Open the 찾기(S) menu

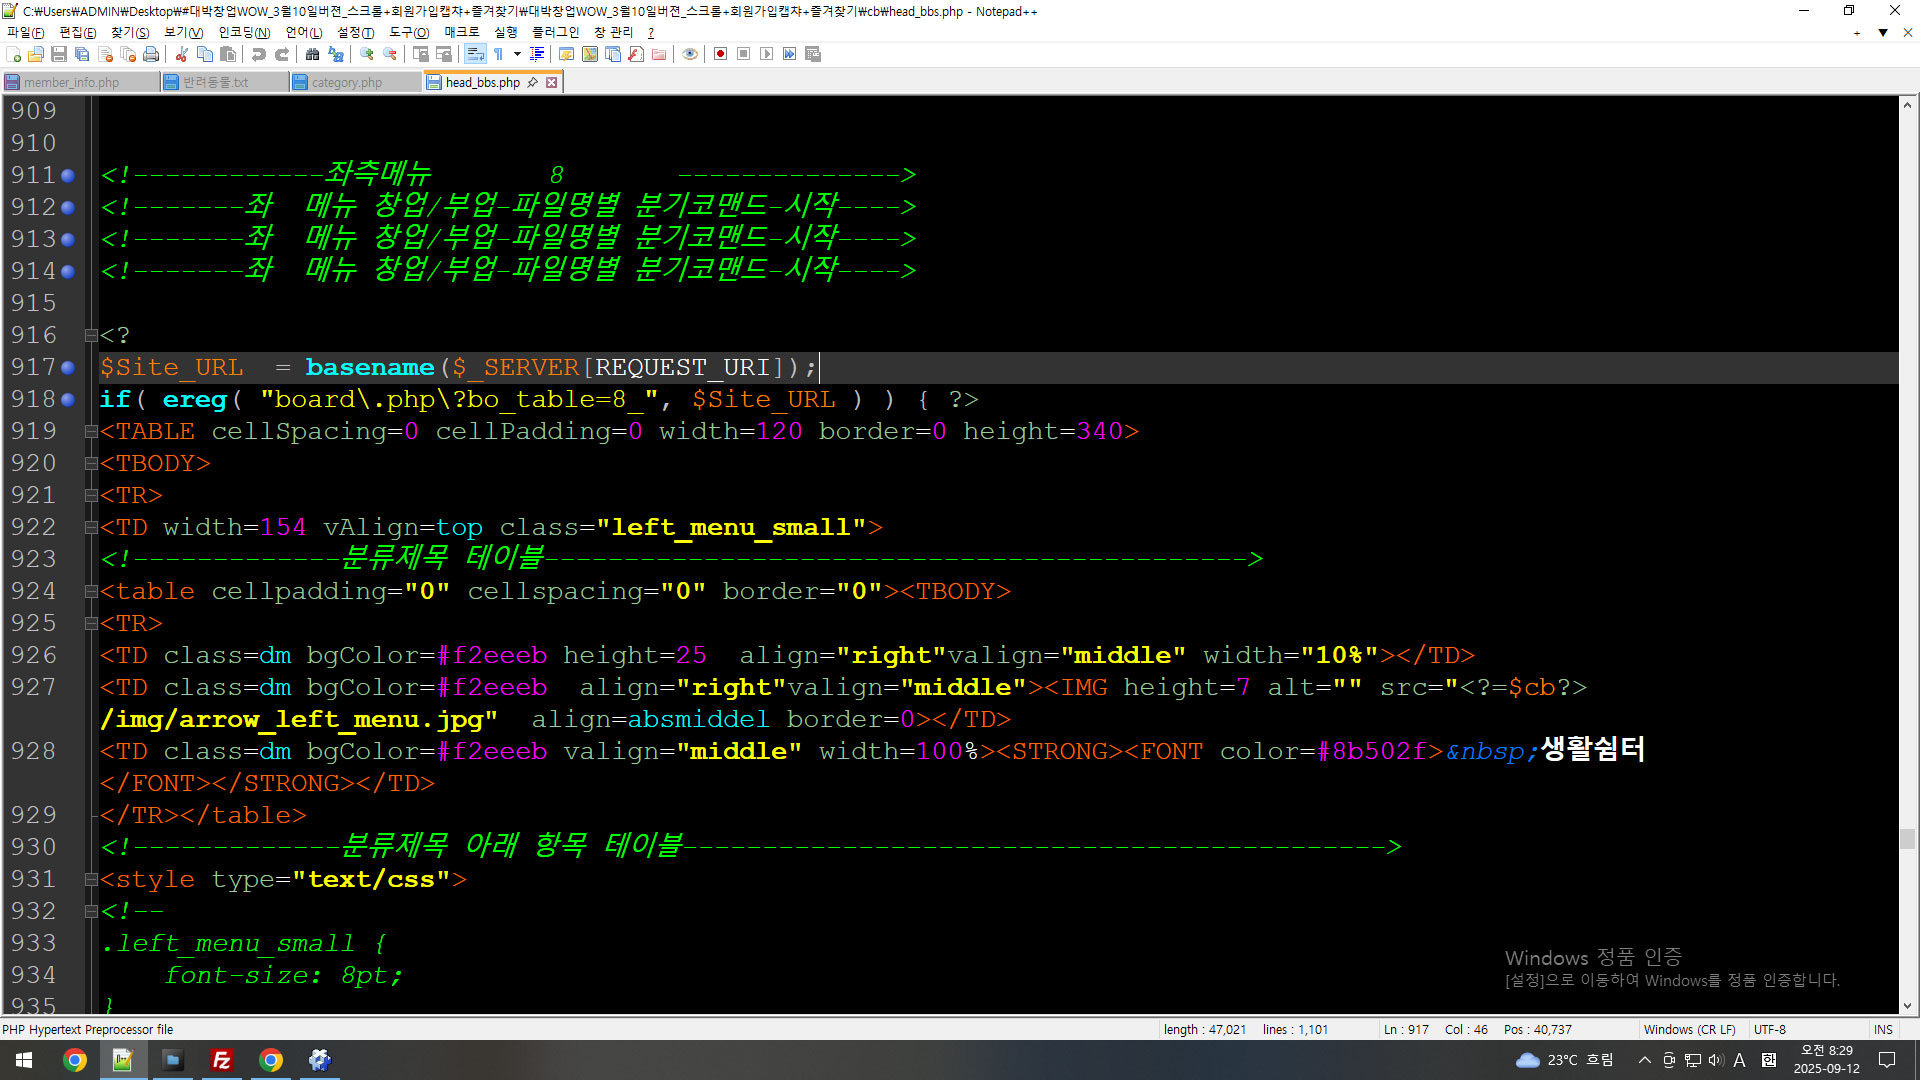pyautogui.click(x=130, y=32)
